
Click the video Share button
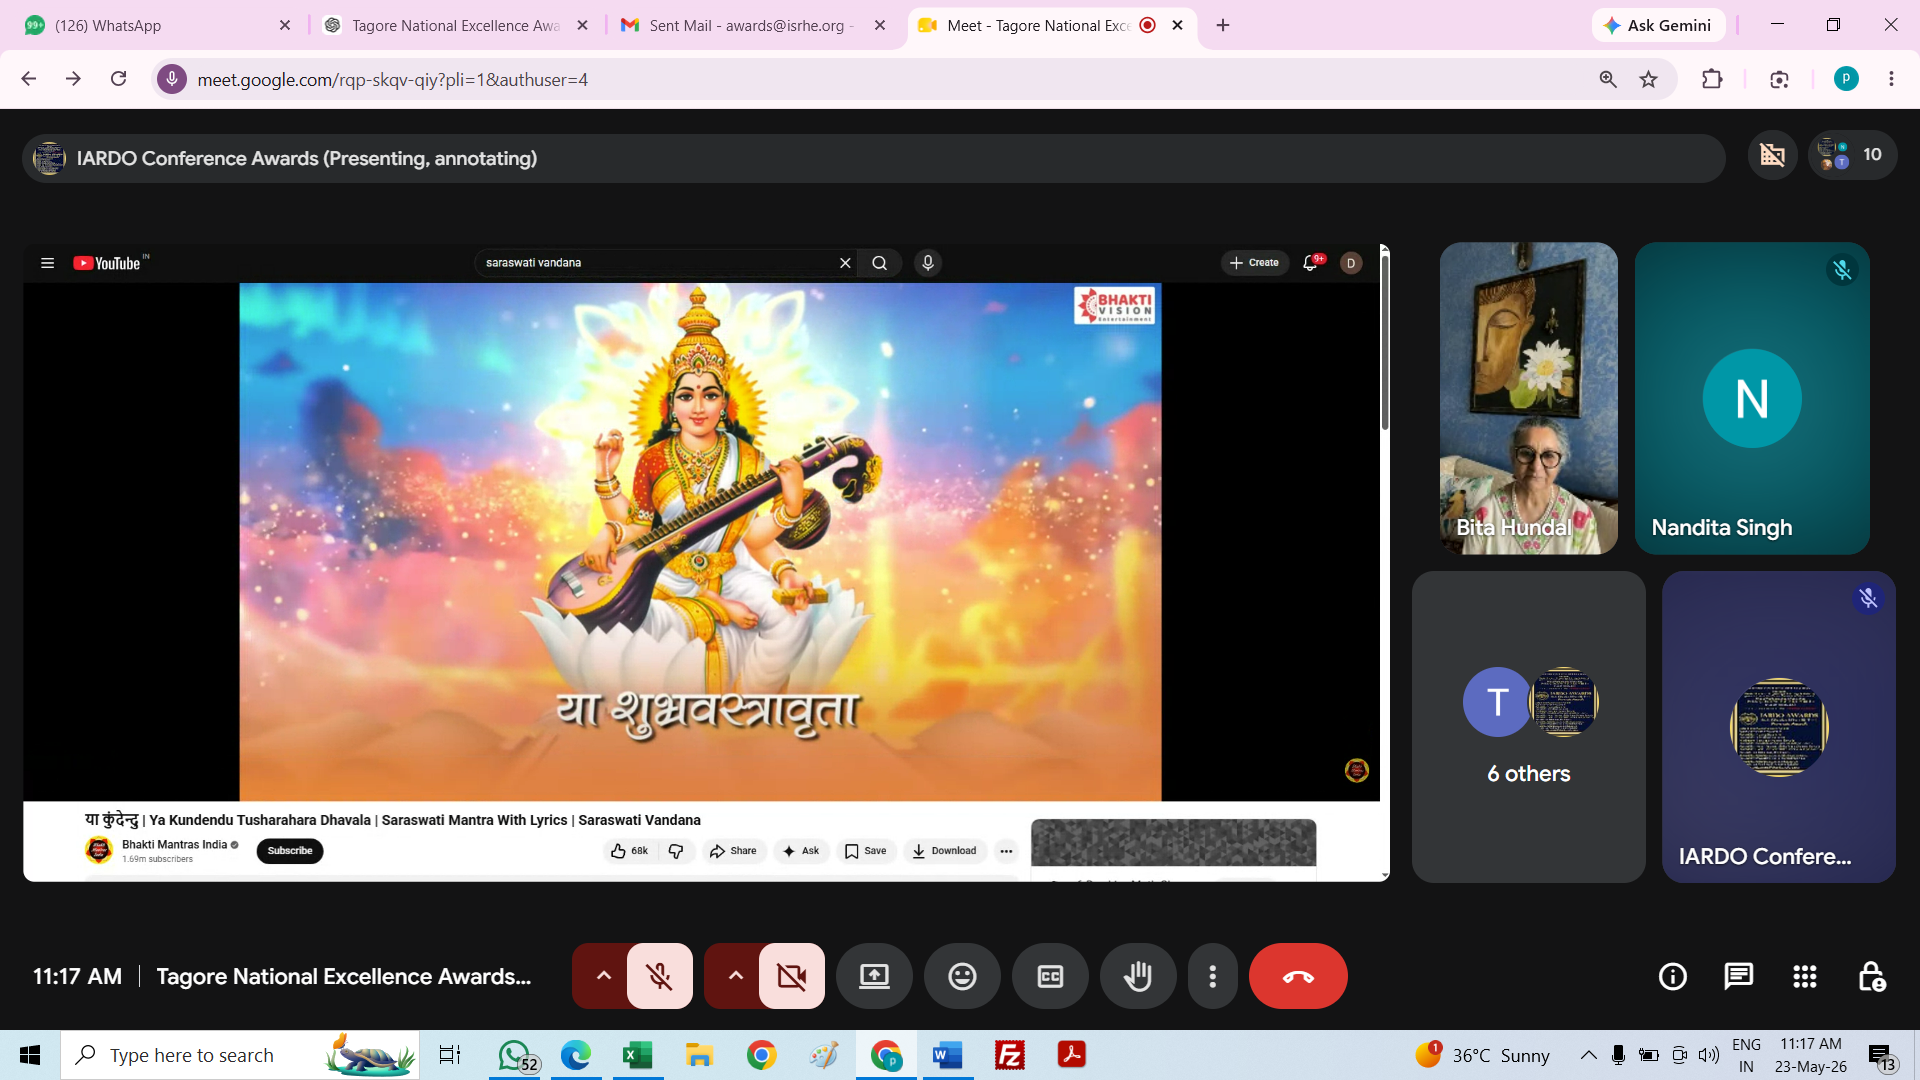pyautogui.click(x=733, y=851)
